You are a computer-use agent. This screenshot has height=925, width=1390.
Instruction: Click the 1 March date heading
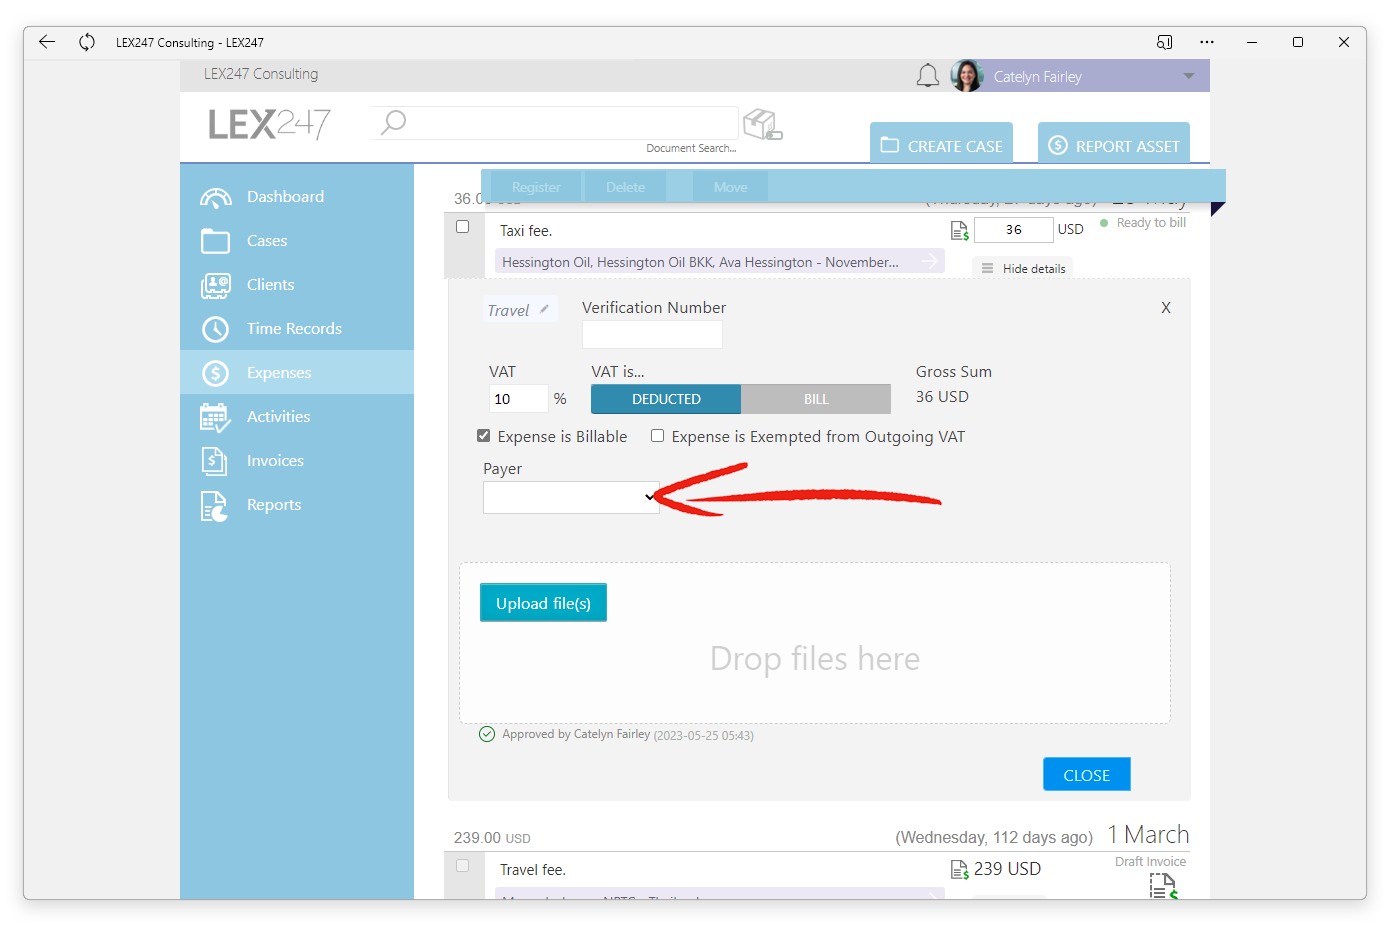pyautogui.click(x=1148, y=835)
